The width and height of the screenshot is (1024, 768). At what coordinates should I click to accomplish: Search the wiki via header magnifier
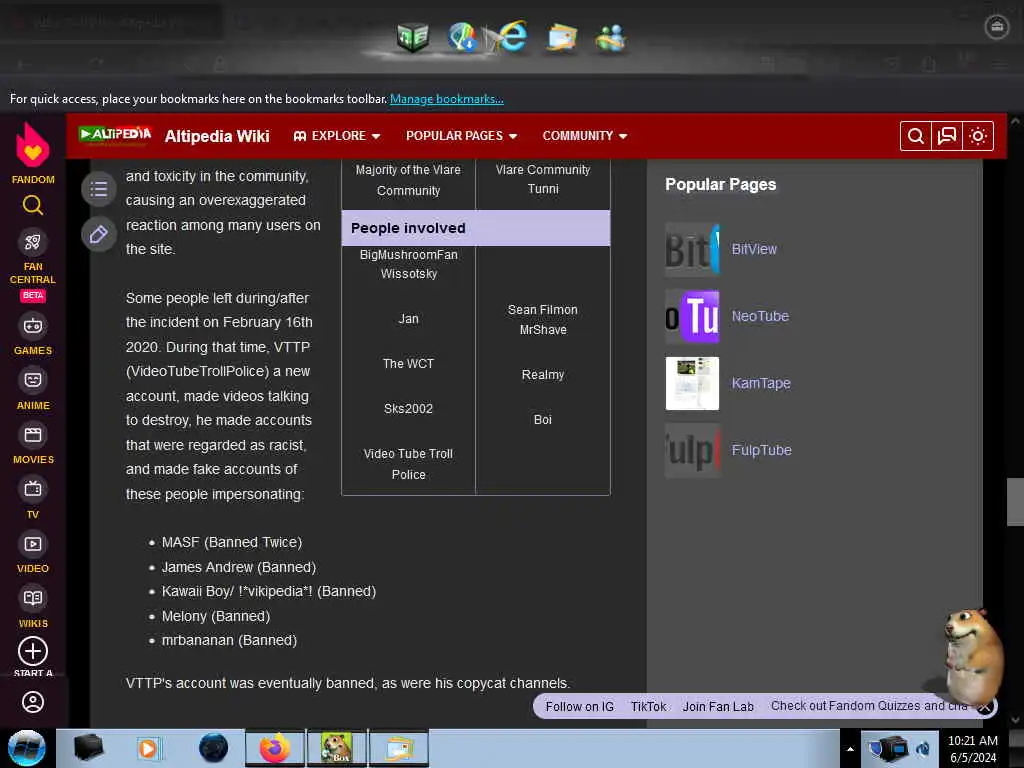[x=916, y=136]
